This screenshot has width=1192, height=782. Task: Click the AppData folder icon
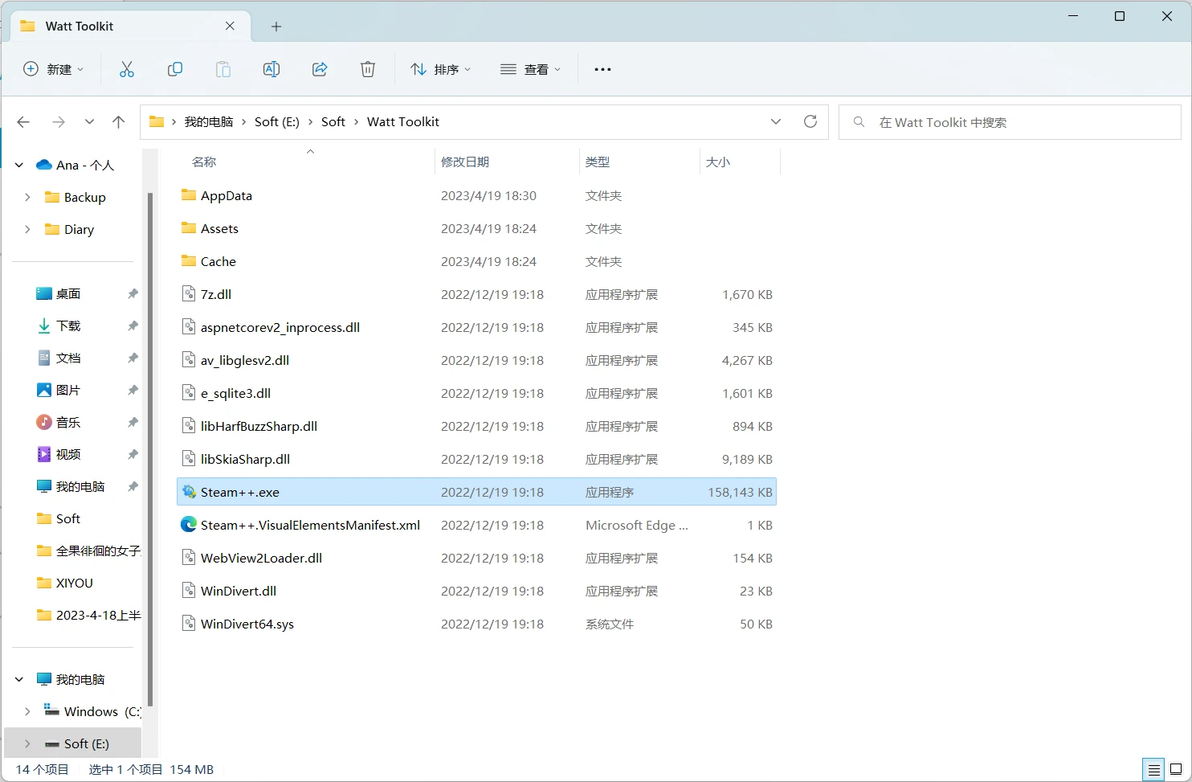coord(189,195)
